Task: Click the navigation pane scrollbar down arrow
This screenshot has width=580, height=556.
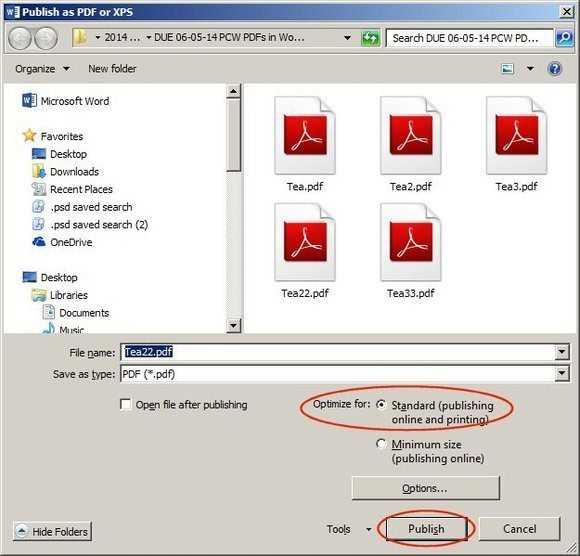Action: [233, 326]
